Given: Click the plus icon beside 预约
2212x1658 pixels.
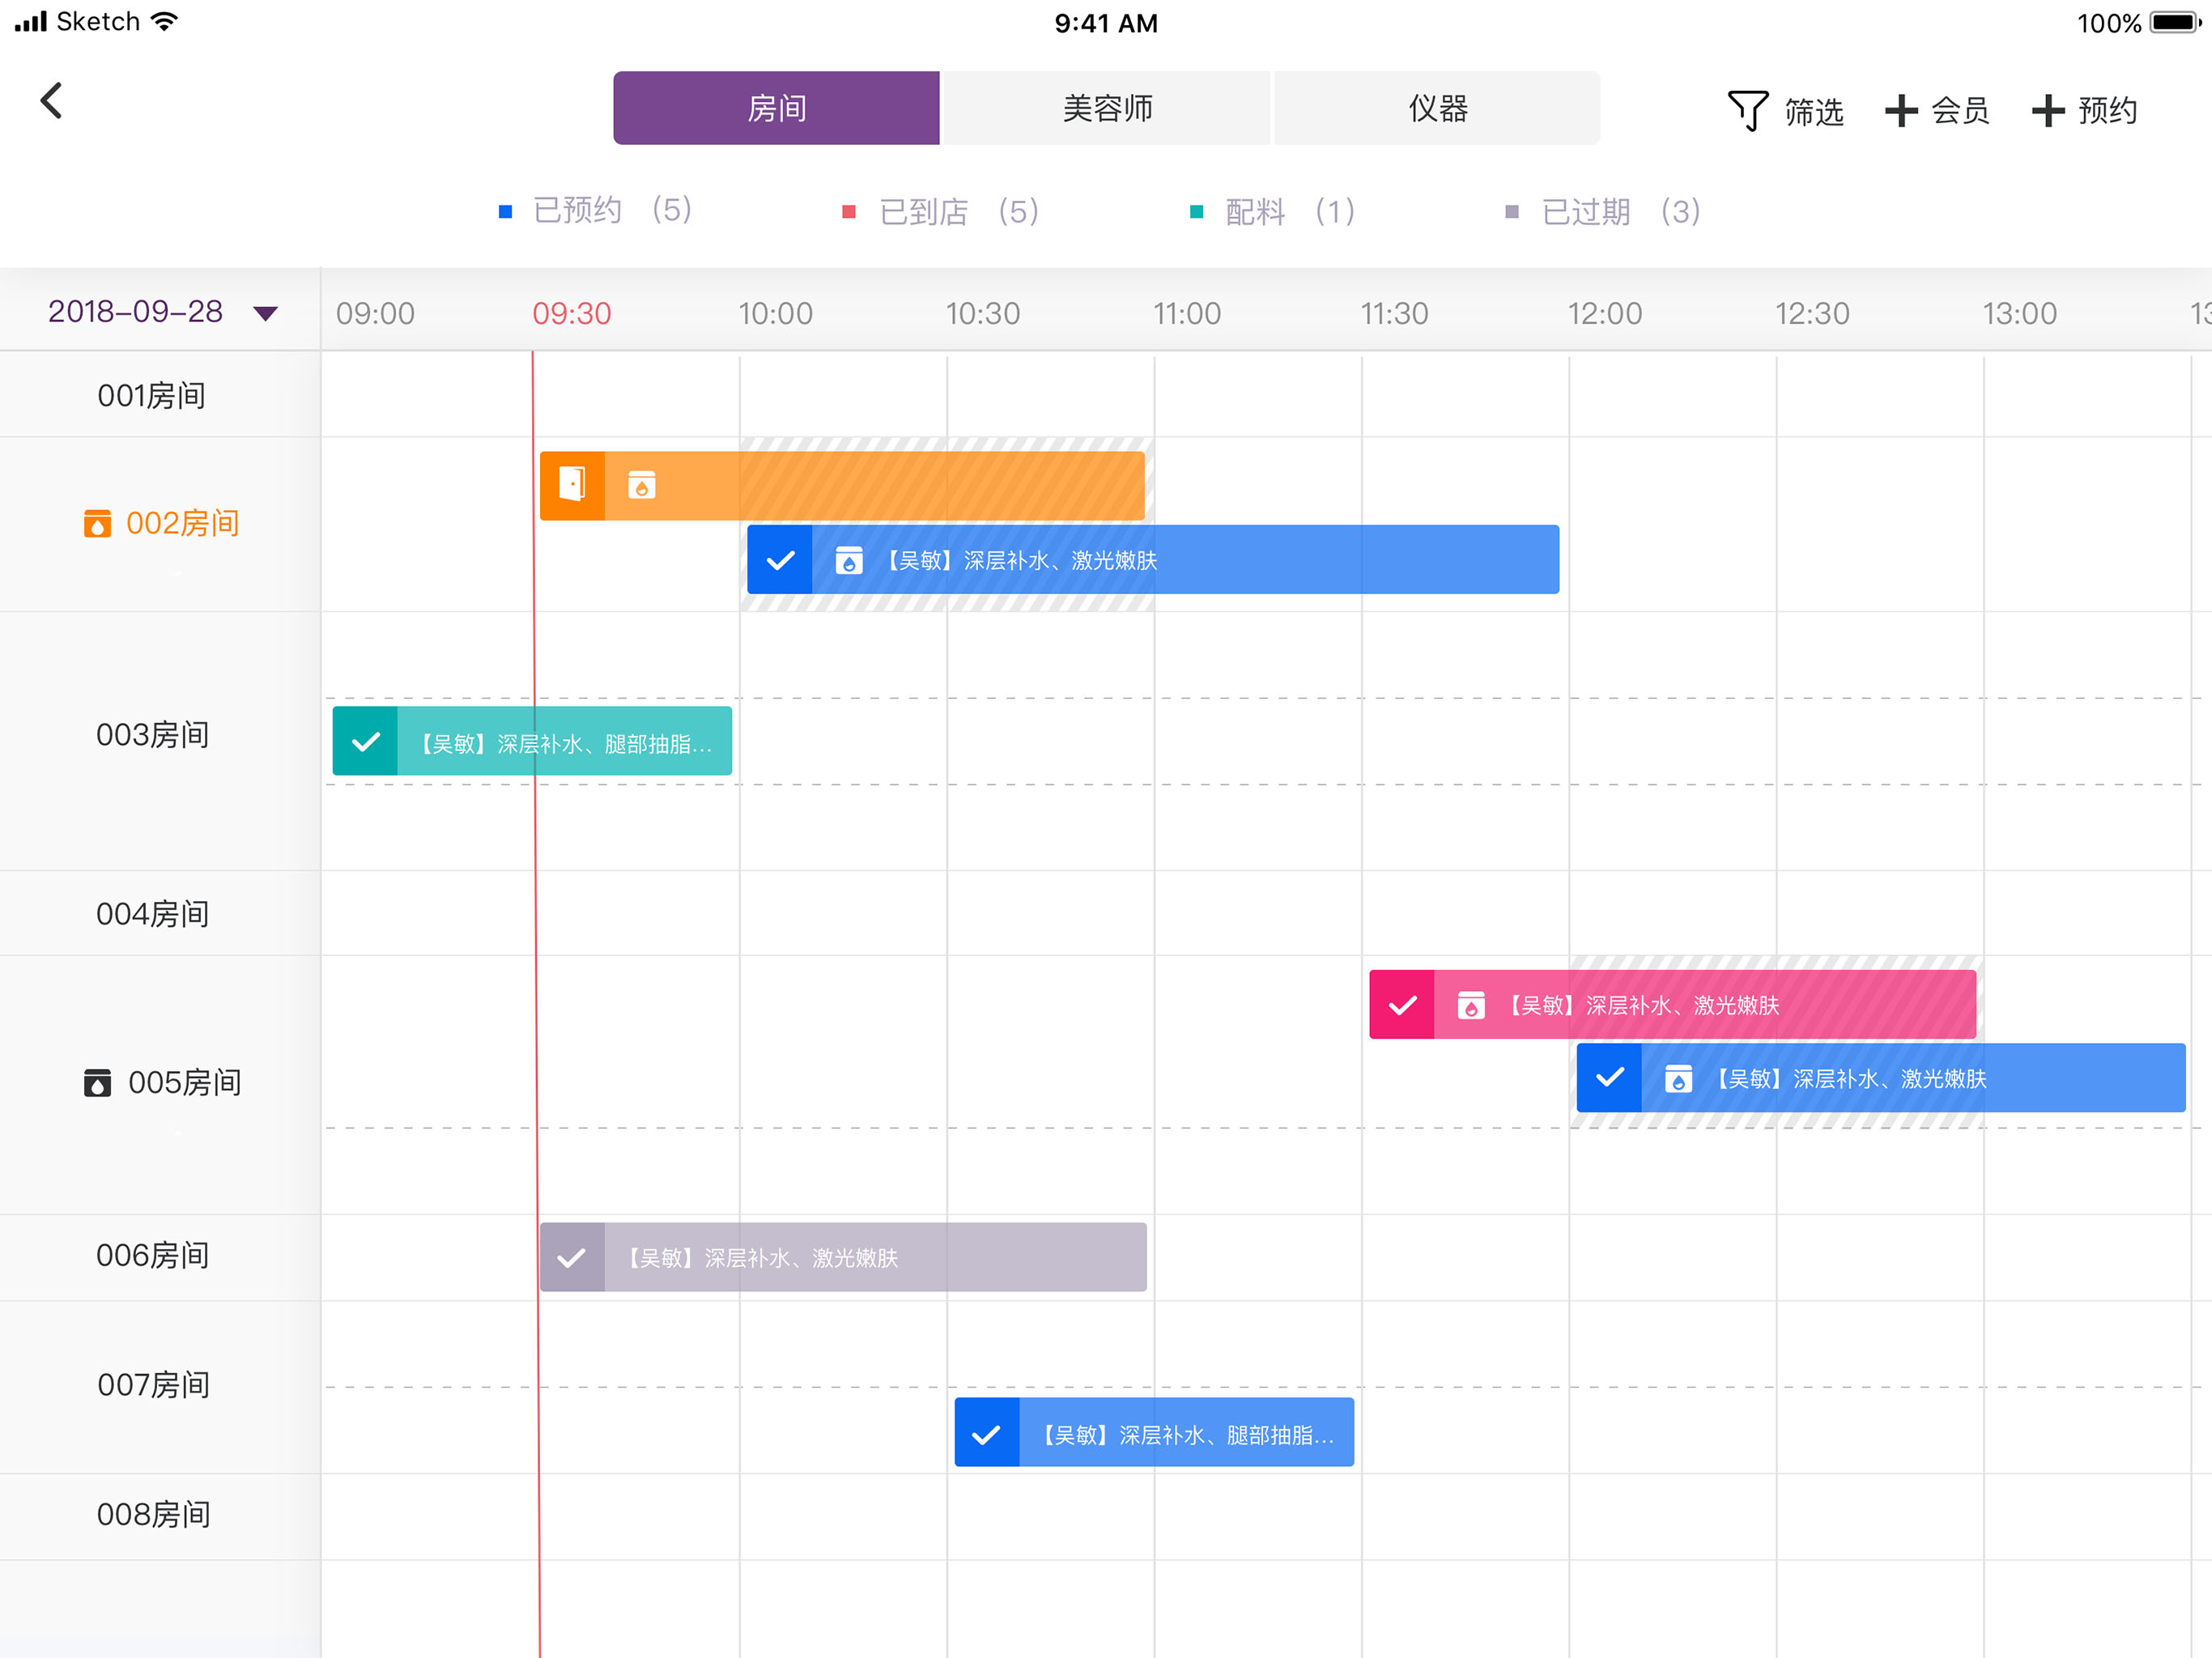Looking at the screenshot, I should pos(2047,110).
